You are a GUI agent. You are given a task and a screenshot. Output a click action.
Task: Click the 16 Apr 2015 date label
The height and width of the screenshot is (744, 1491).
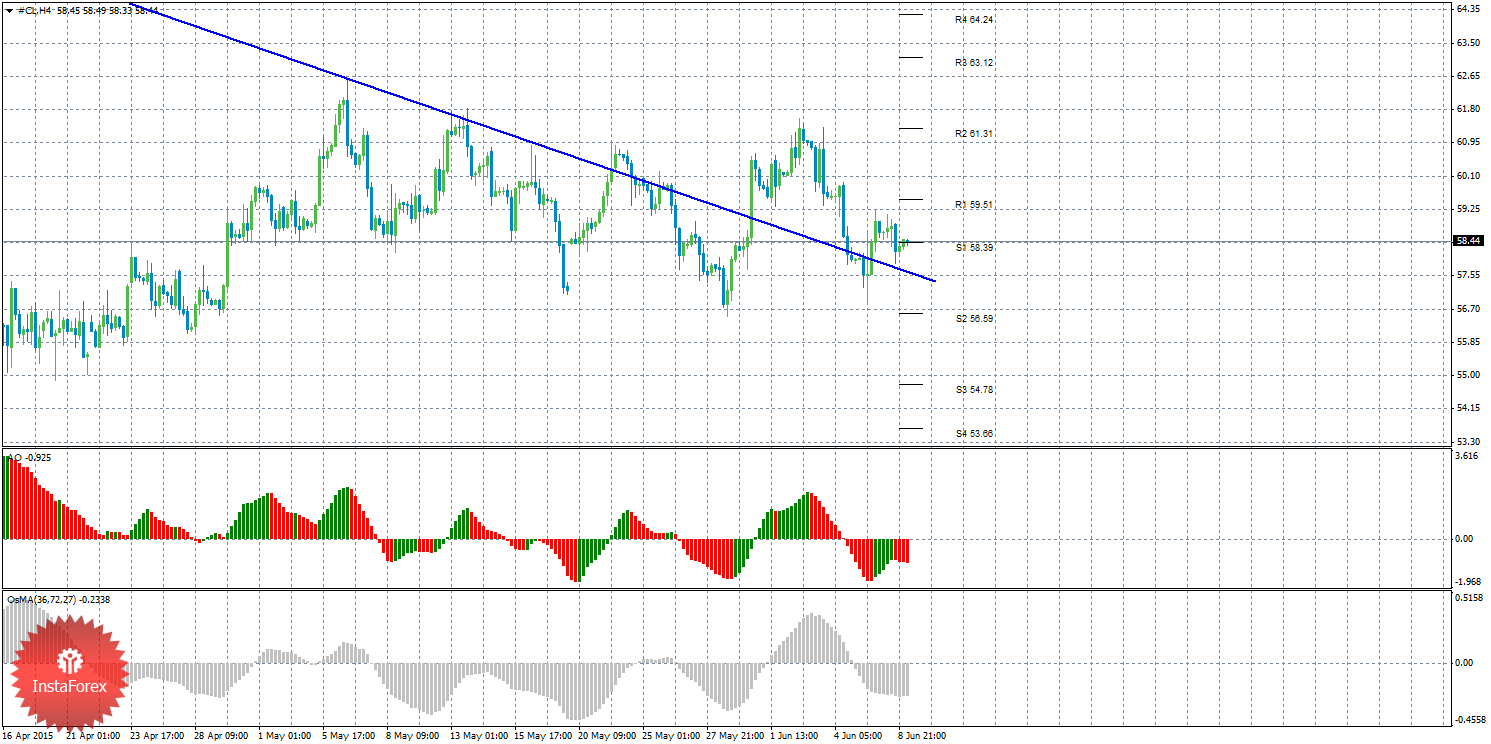click(30, 735)
